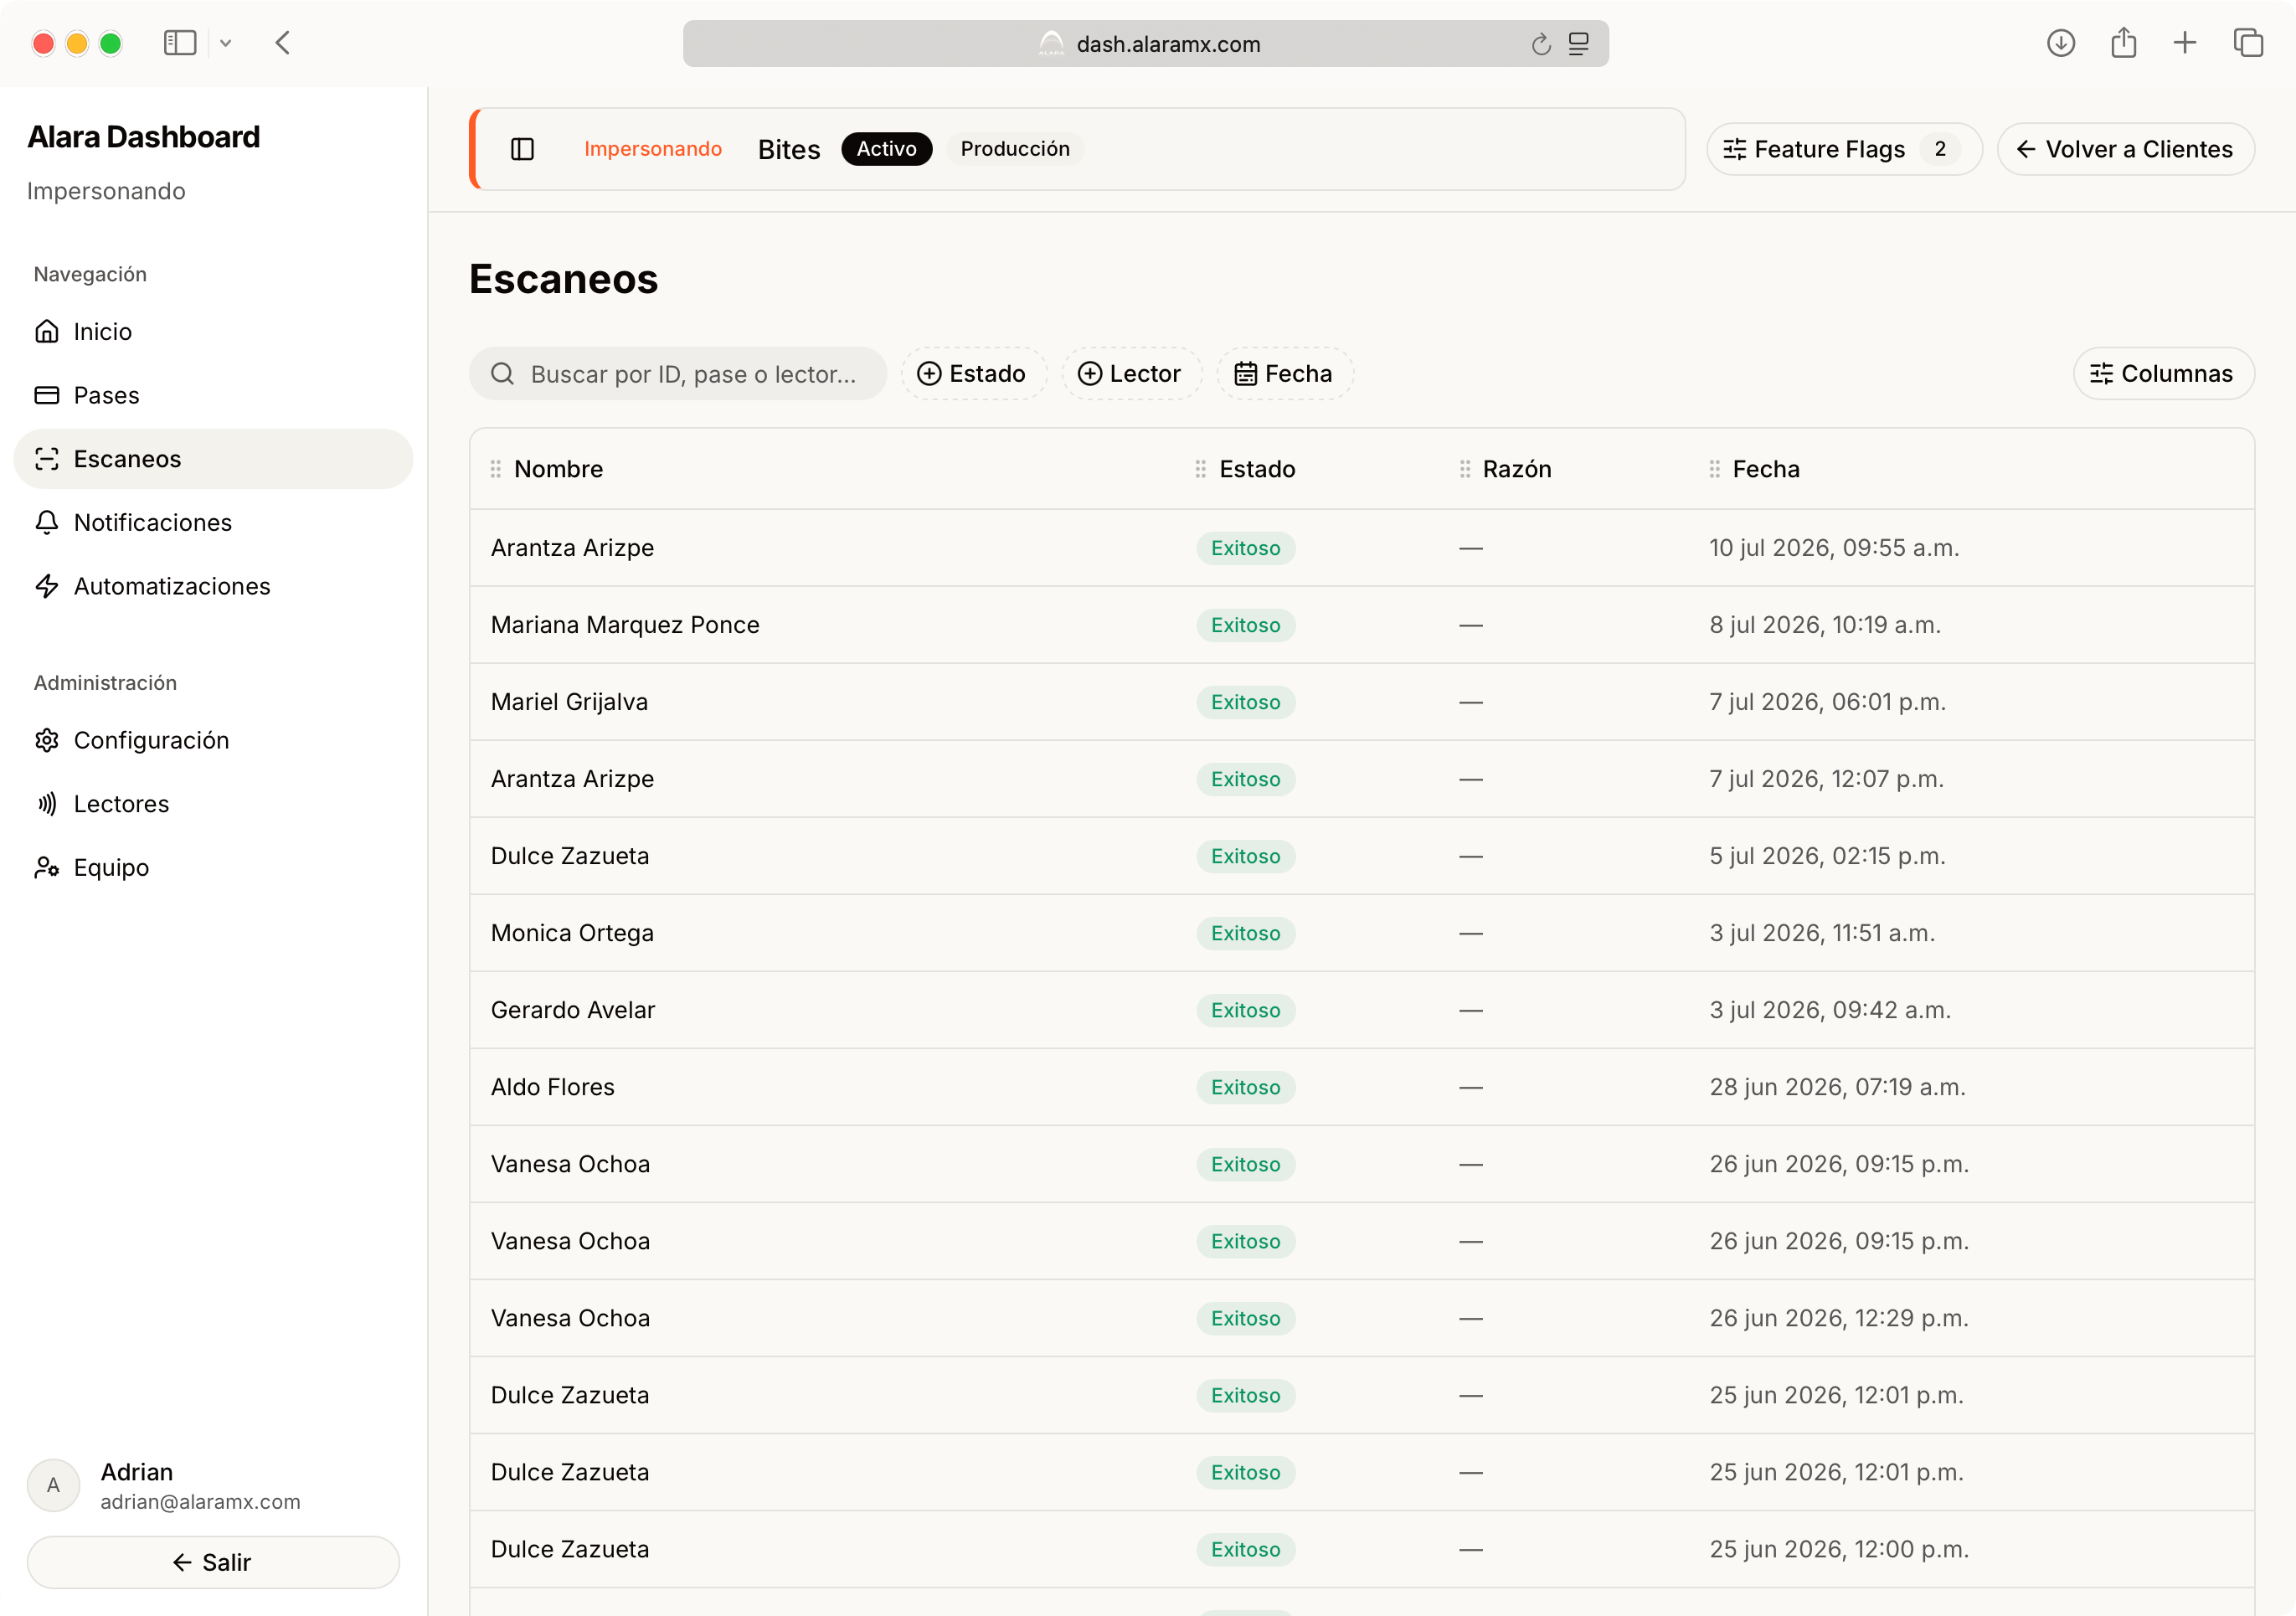Viewport: 2296px width, 1616px height.
Task: Click the Inicio home icon
Action: [47, 331]
